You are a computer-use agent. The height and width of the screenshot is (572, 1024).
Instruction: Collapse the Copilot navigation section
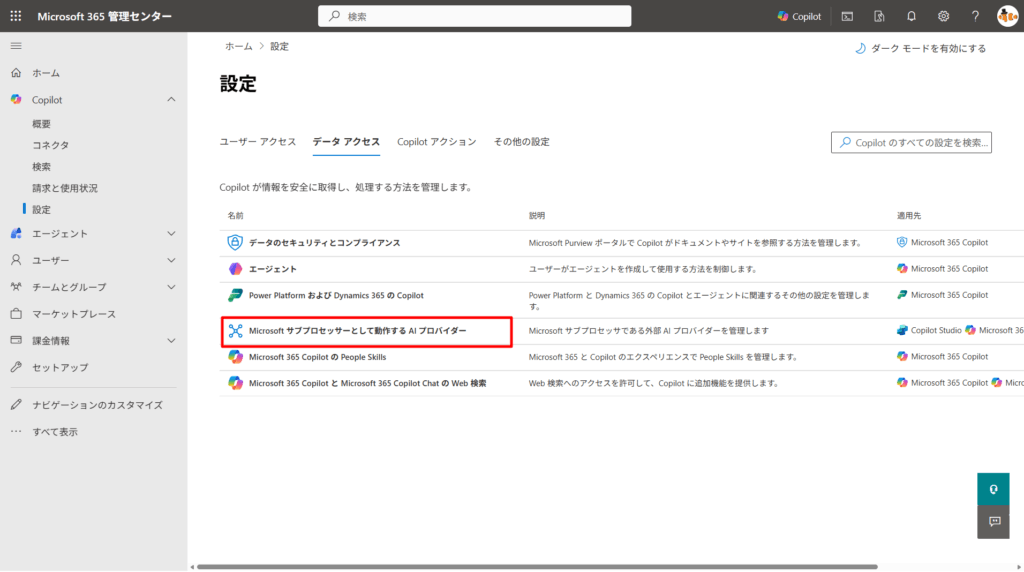tap(171, 100)
